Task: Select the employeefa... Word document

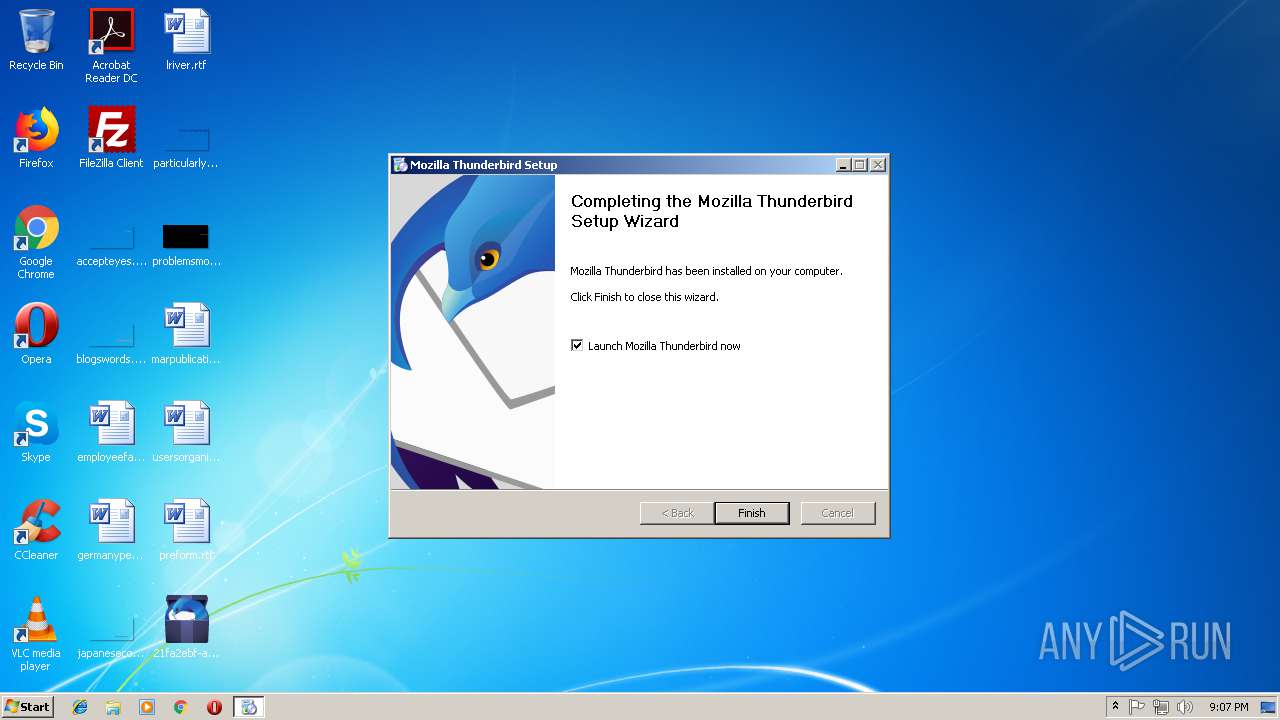Action: 111,432
